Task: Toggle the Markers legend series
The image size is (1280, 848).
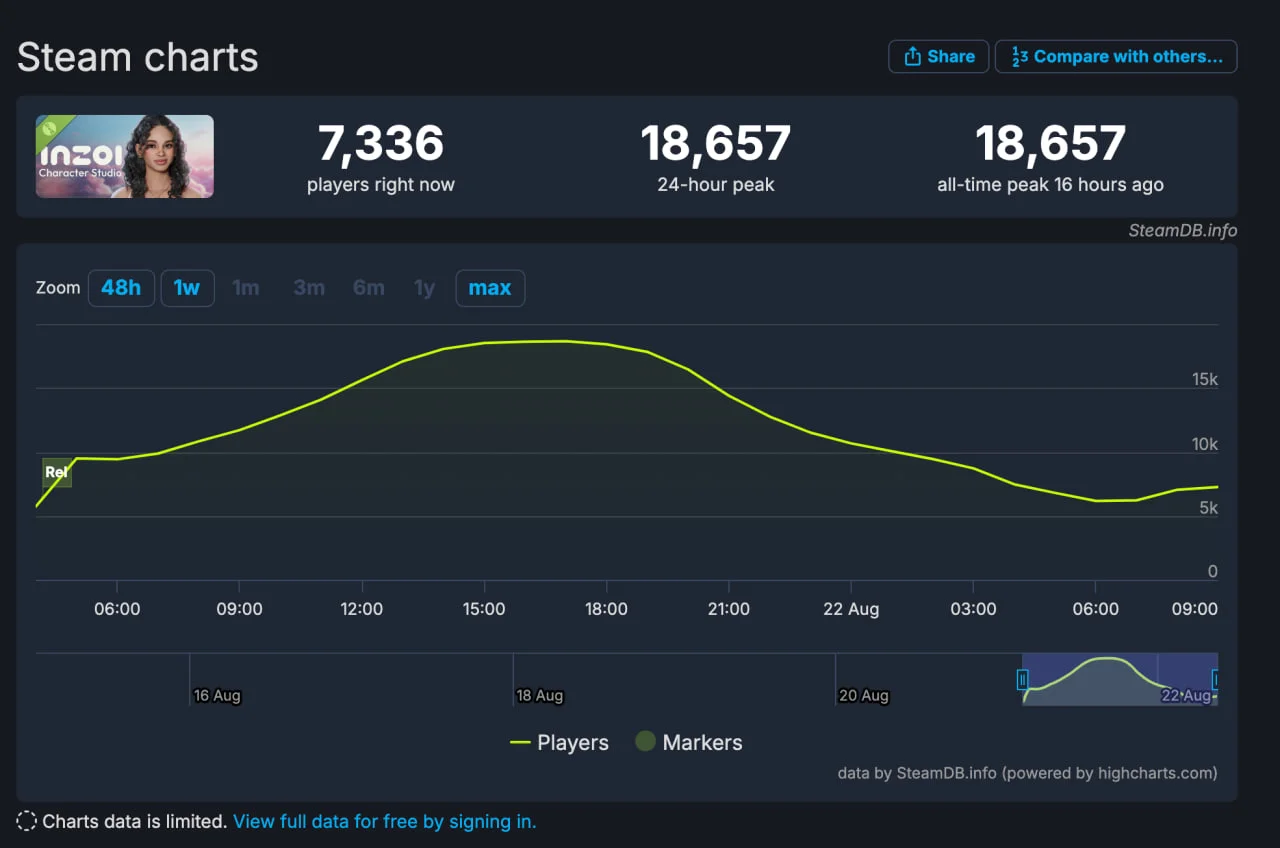Action: [689, 742]
